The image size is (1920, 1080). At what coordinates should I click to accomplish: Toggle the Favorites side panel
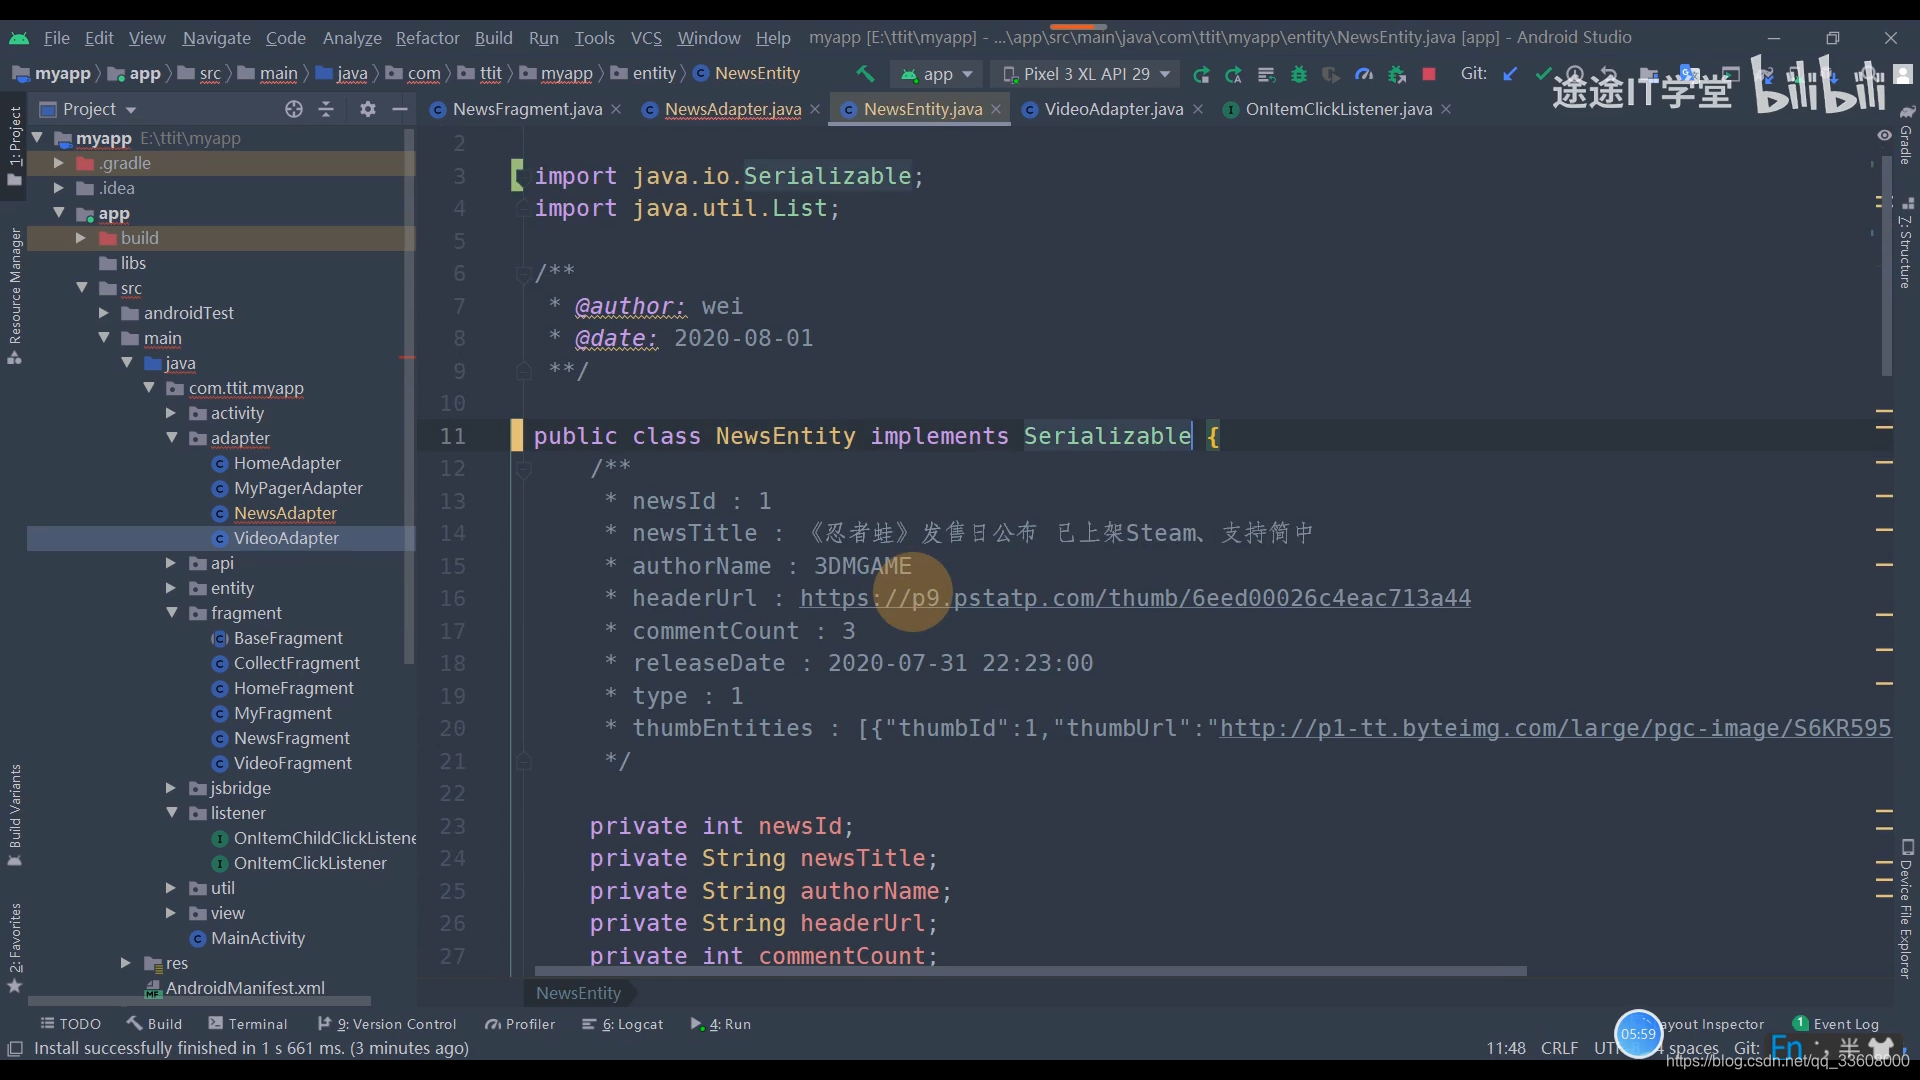(14, 947)
